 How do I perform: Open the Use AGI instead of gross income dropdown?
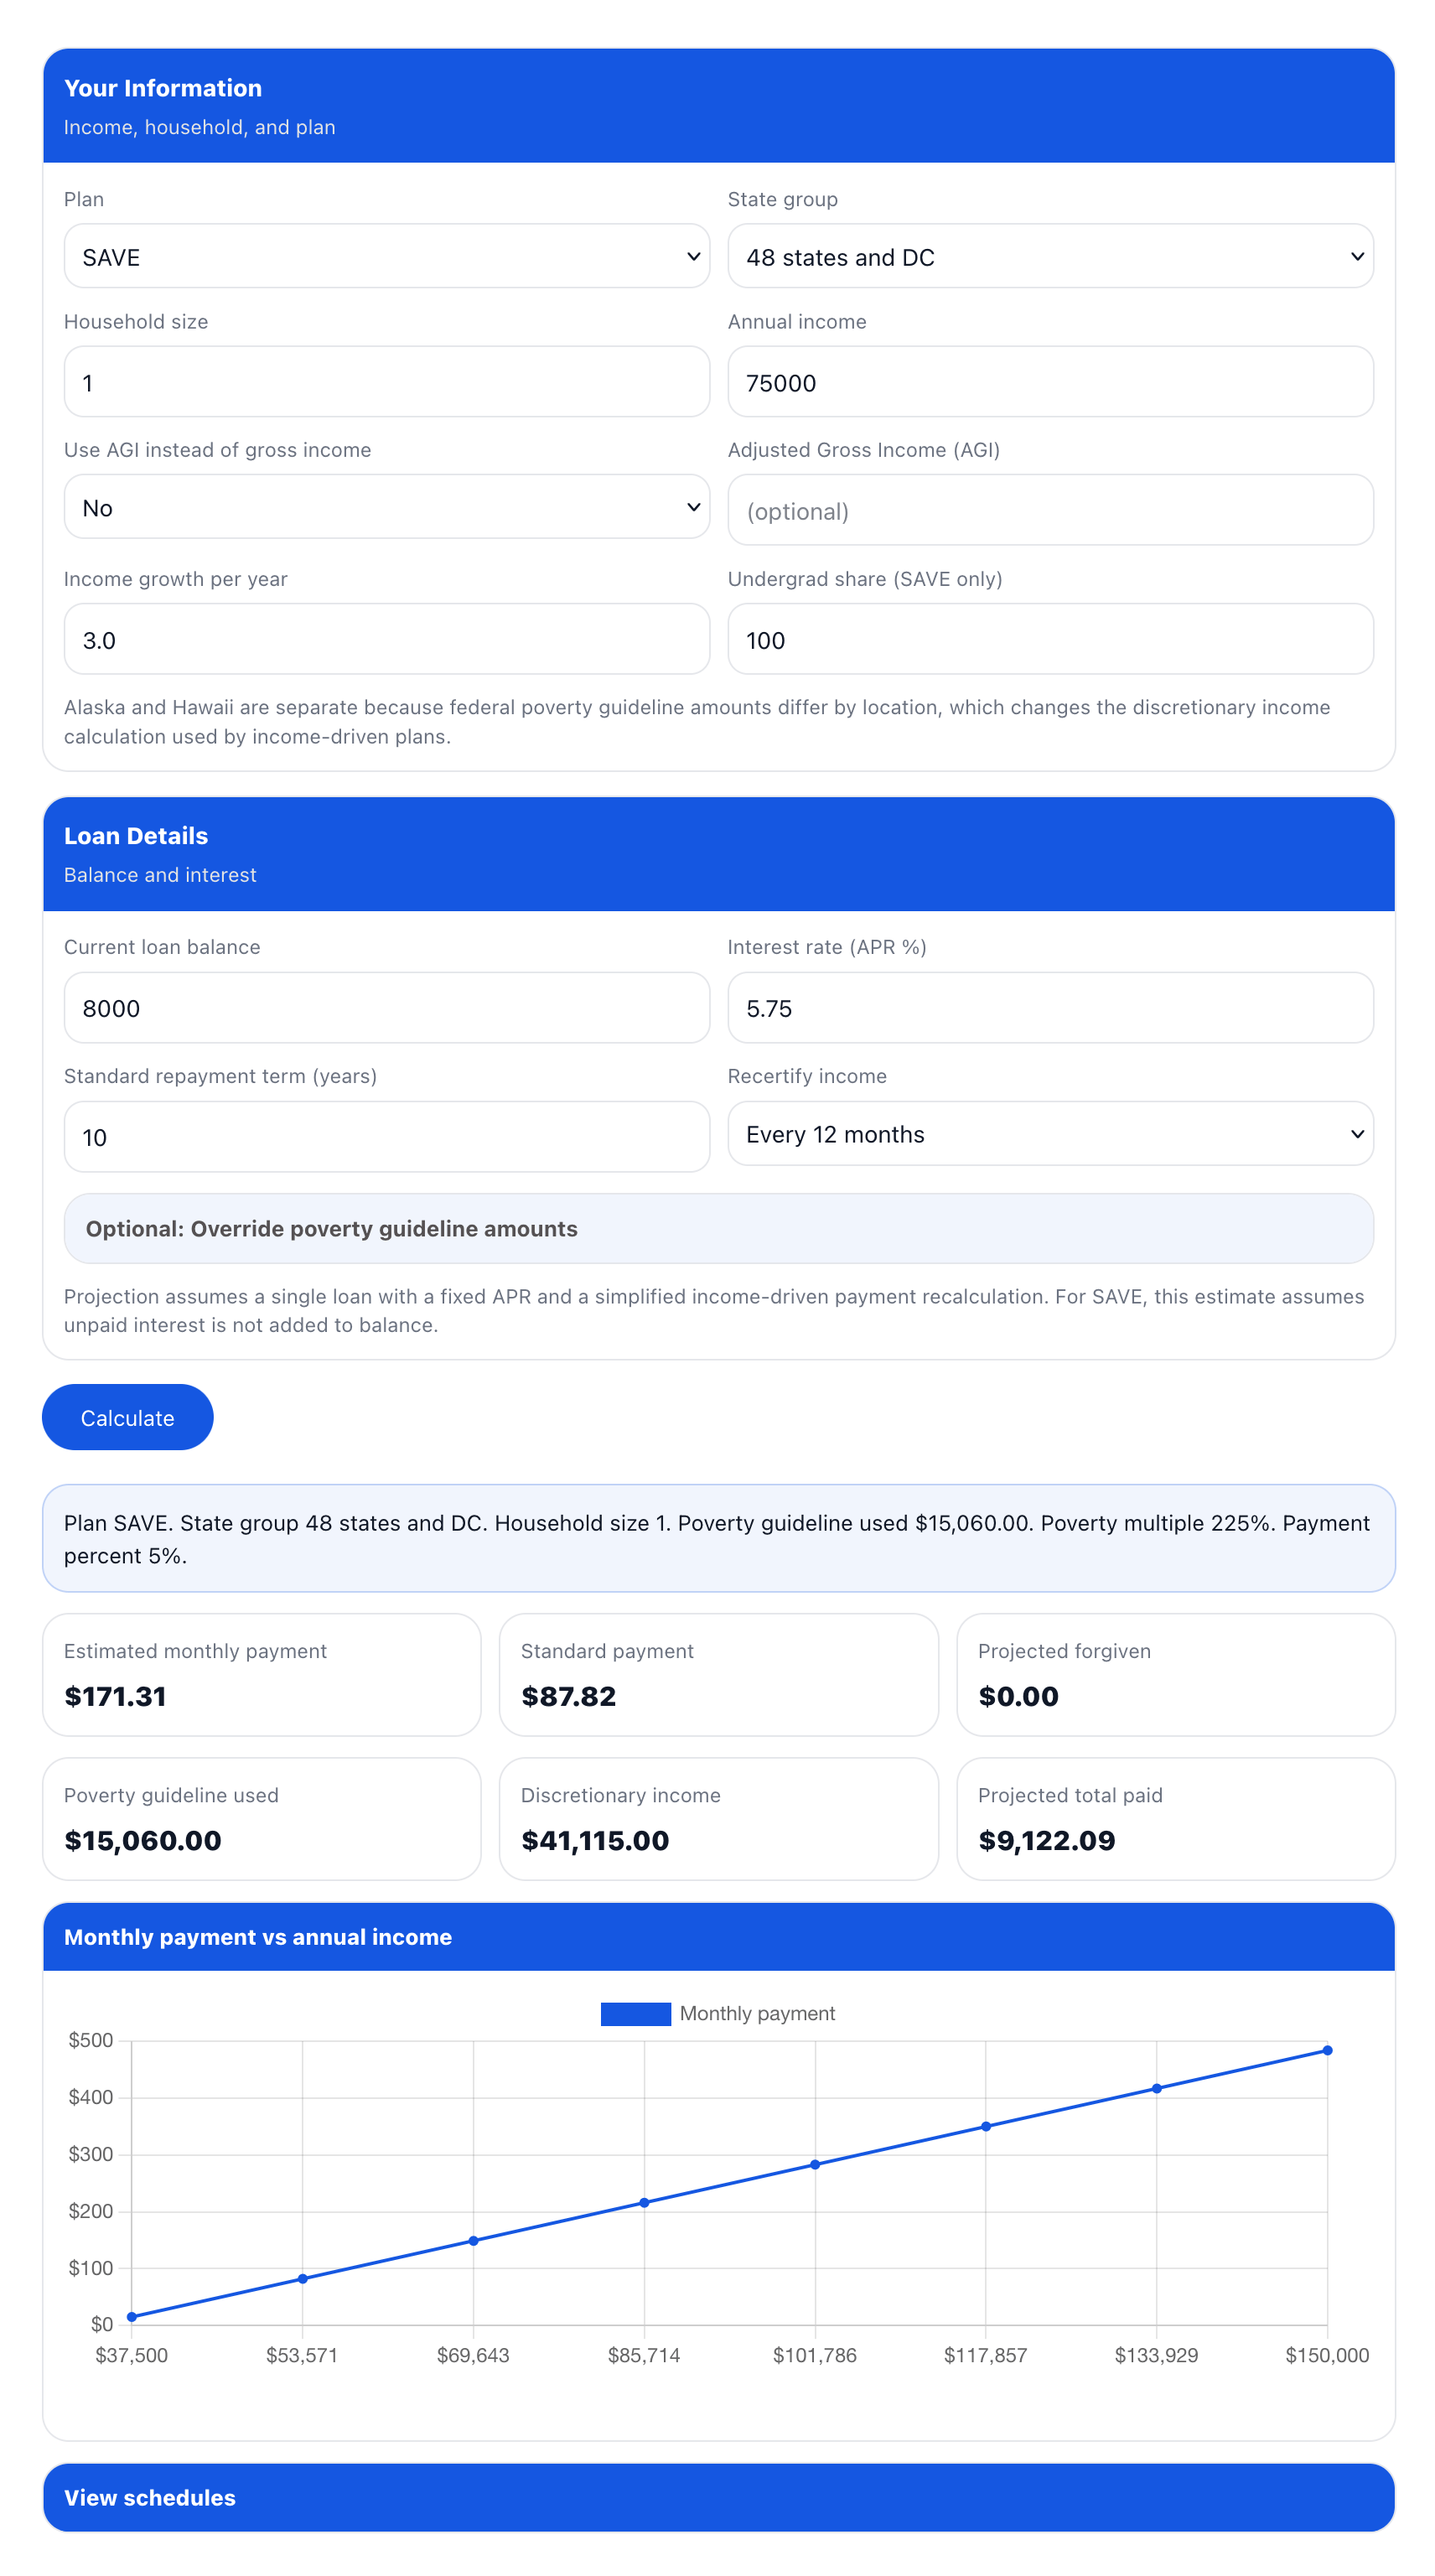(x=386, y=507)
